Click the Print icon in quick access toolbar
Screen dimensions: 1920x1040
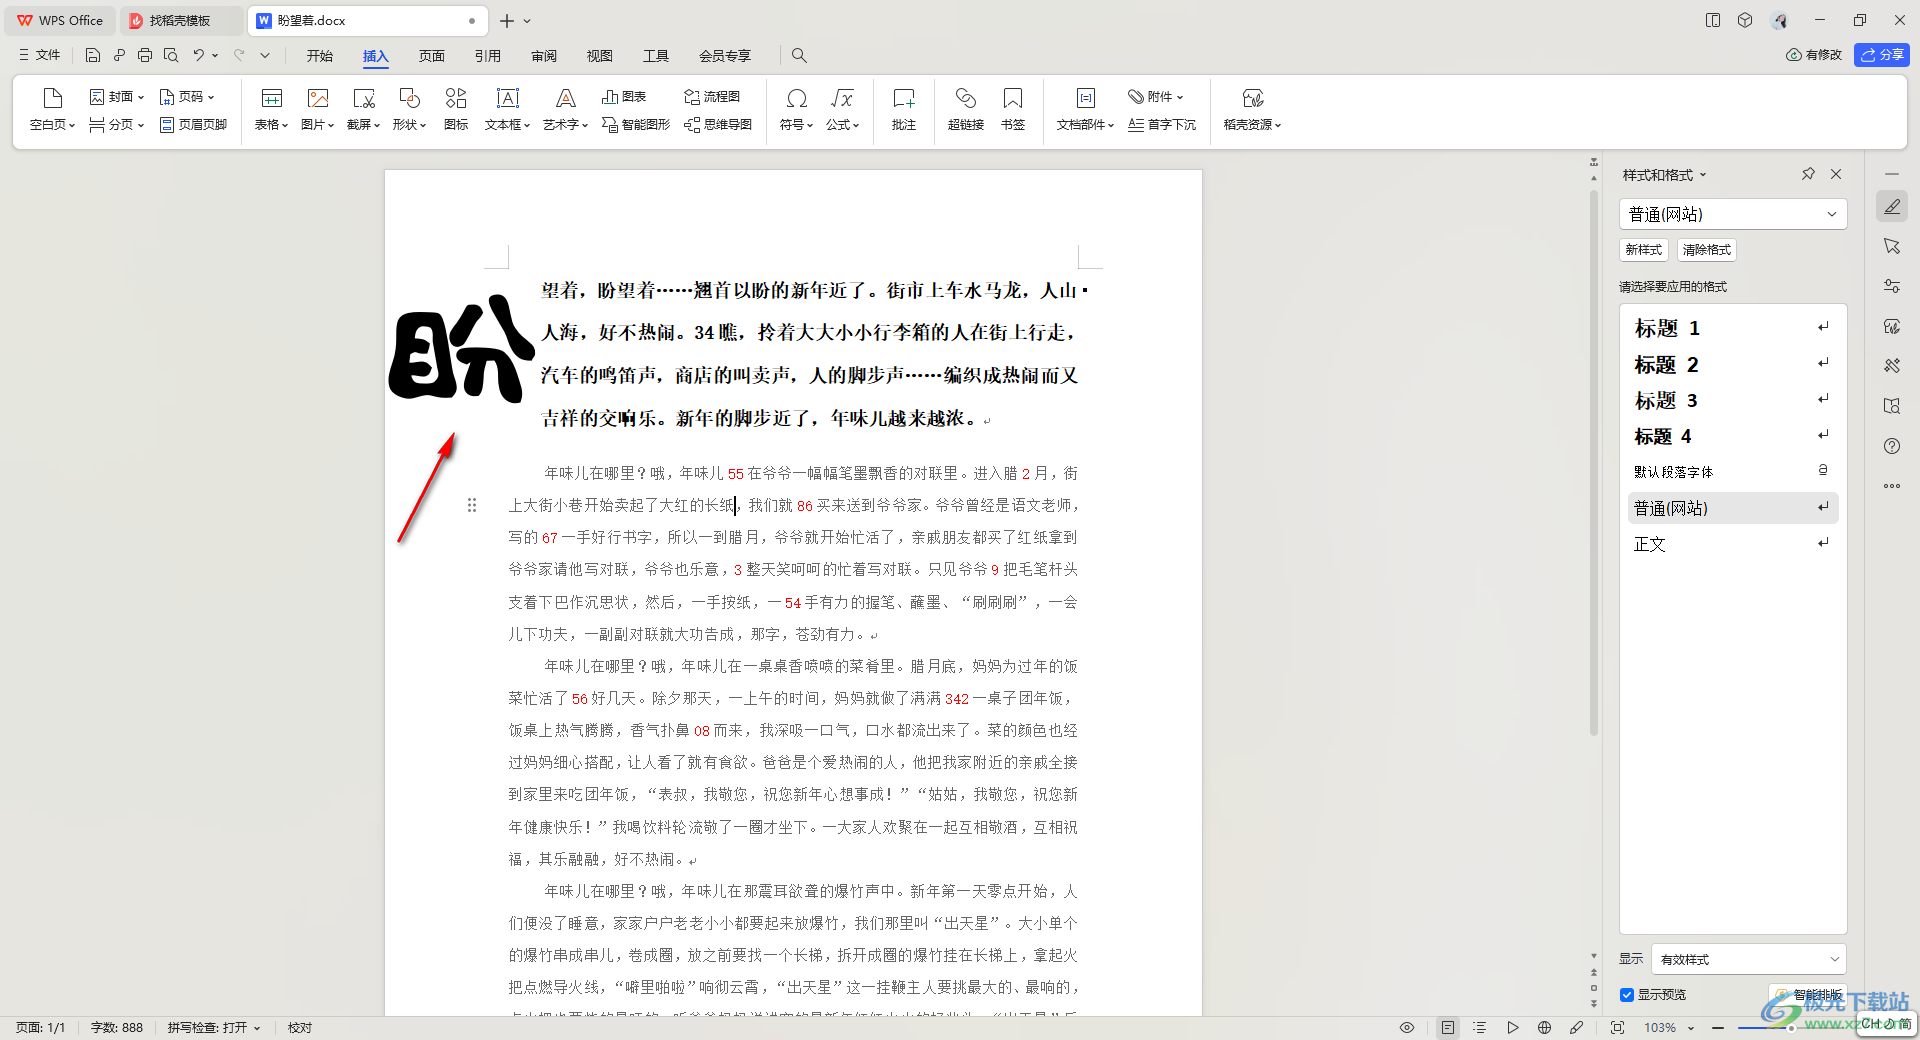click(145, 55)
